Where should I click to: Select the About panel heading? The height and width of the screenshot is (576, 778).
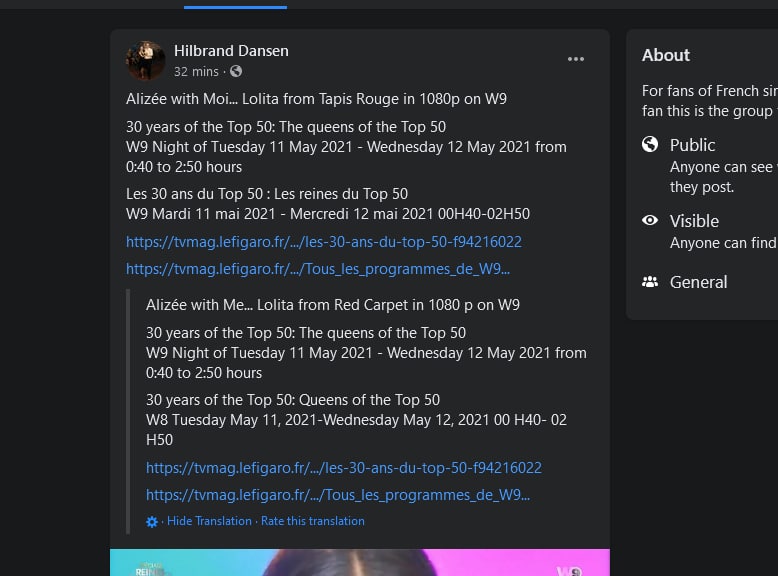(665, 55)
